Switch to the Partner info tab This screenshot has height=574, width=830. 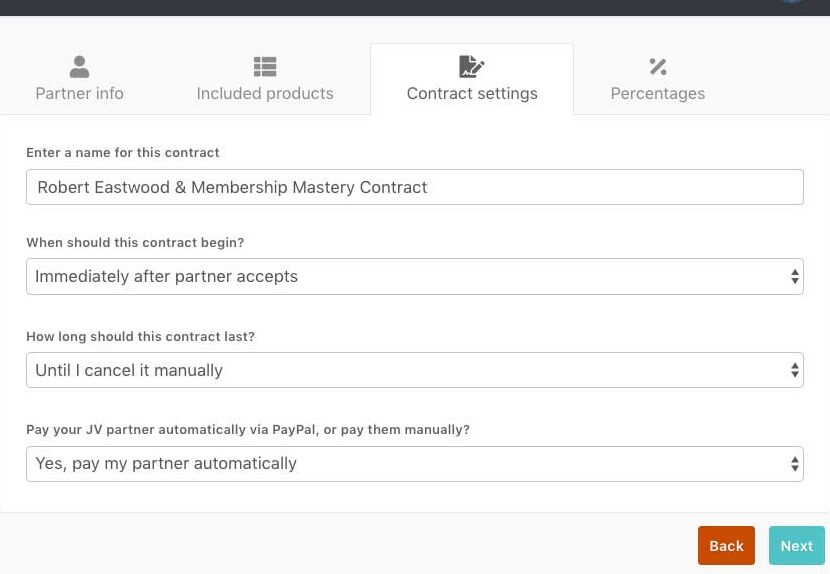pyautogui.click(x=79, y=93)
